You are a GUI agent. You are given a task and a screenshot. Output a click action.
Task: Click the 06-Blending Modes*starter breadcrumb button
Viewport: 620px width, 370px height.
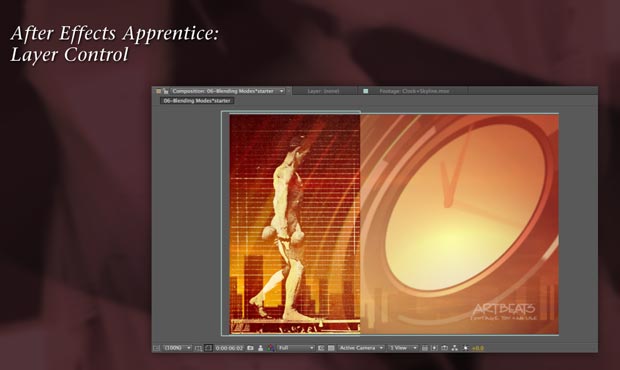[197, 101]
